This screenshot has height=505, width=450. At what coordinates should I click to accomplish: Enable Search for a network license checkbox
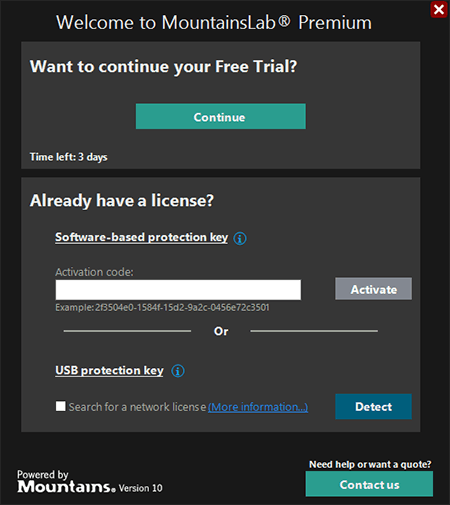click(61, 406)
